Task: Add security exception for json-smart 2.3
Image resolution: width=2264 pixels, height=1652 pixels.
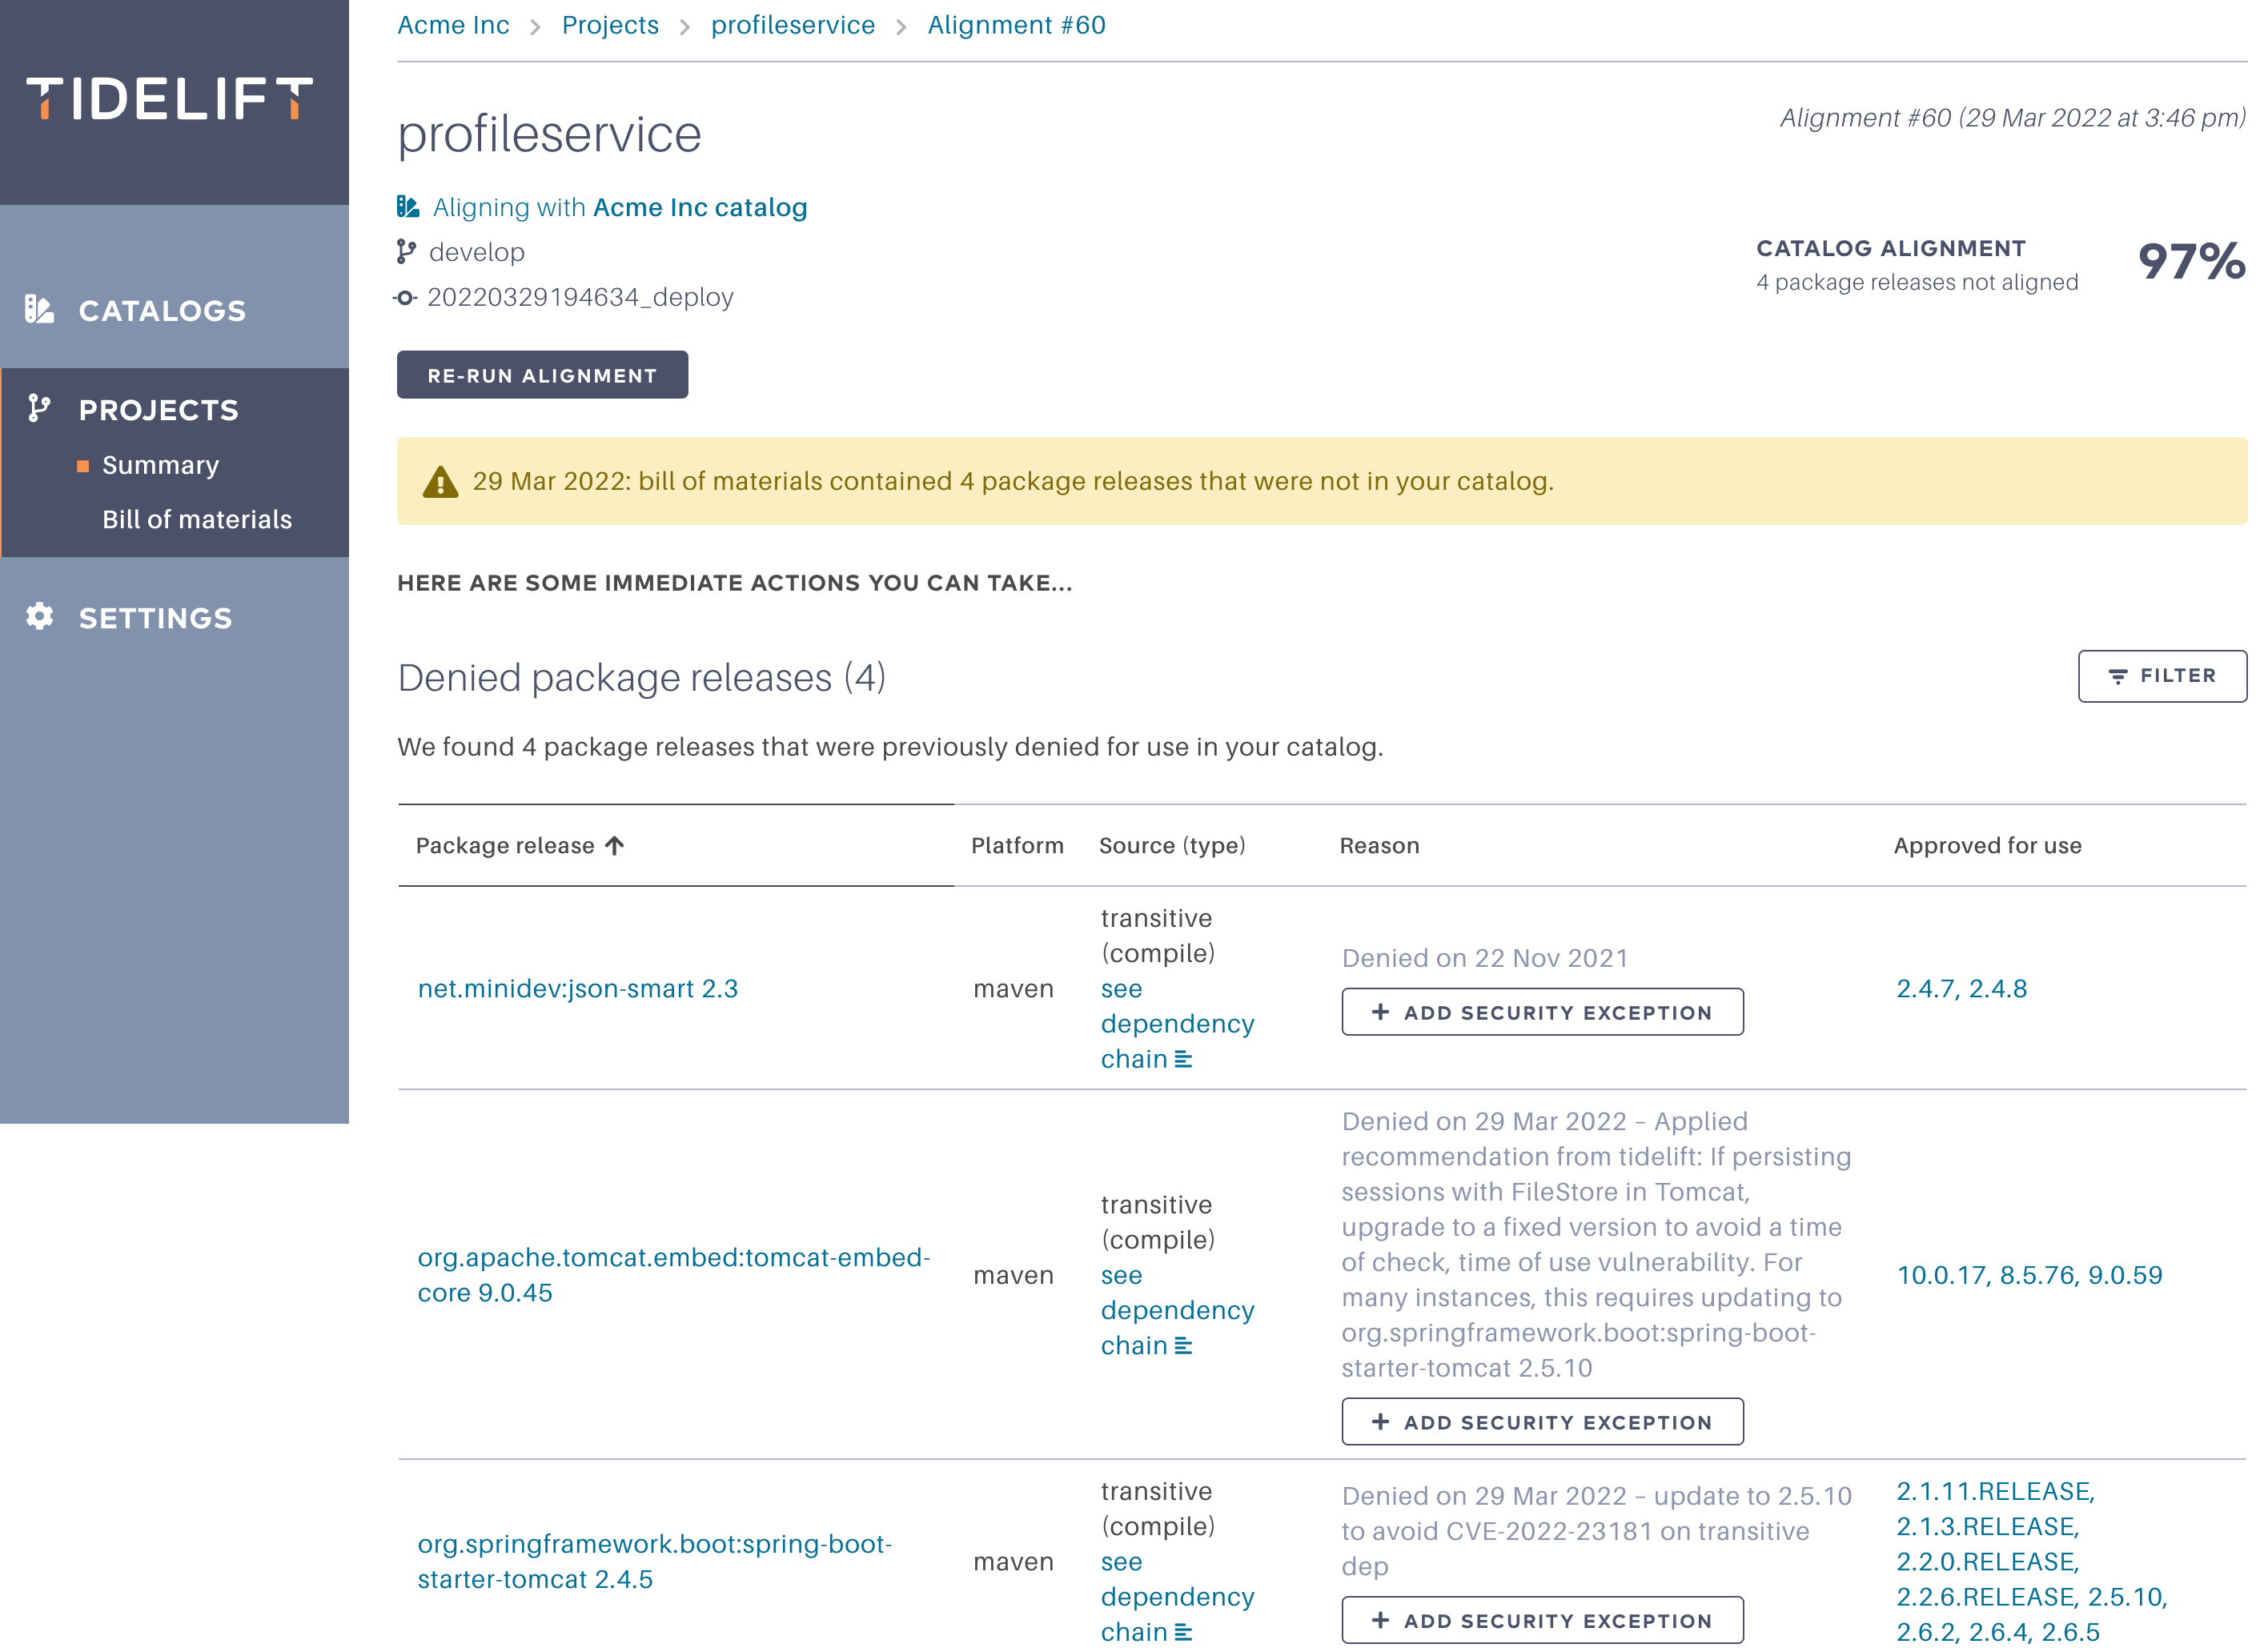Action: point(1542,1012)
